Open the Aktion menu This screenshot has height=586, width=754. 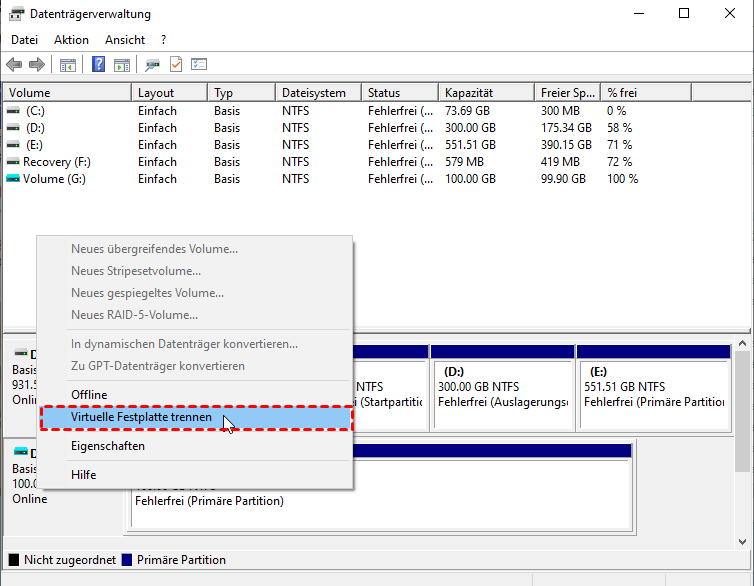[x=71, y=40]
